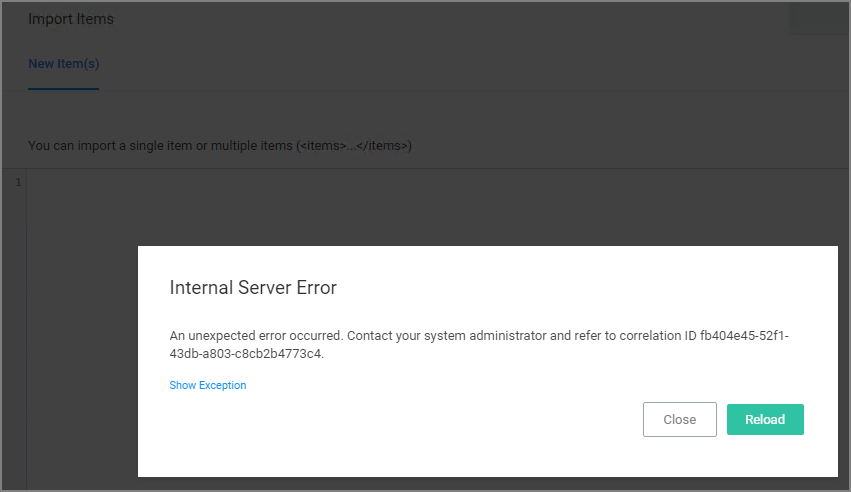
Task: Click the Import Items page title
Action: [71, 19]
